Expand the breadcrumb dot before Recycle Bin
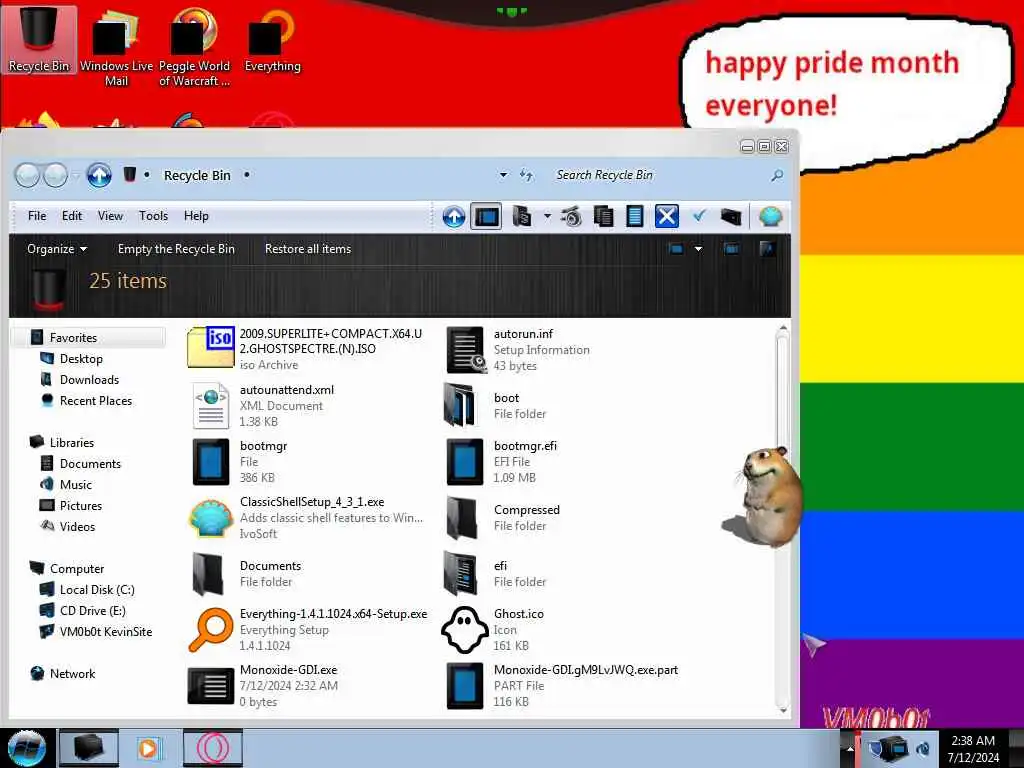Viewport: 1024px width, 768px height. click(x=147, y=175)
